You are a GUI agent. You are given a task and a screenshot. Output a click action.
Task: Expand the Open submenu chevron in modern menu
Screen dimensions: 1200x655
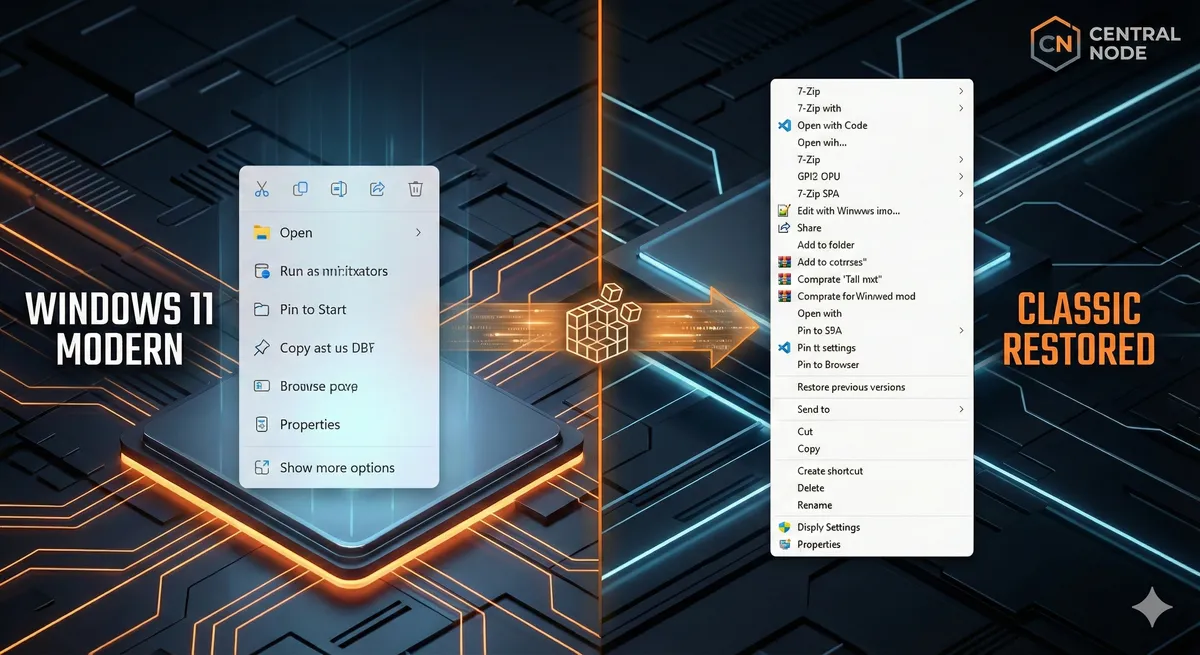pos(418,233)
